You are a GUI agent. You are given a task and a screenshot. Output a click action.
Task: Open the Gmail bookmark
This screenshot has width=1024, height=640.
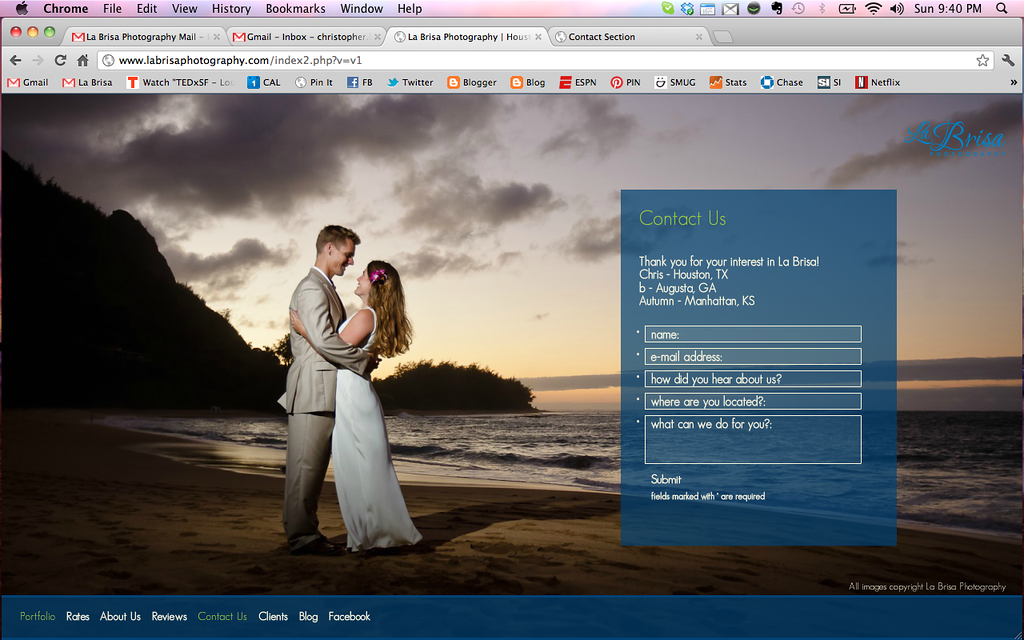pyautogui.click(x=28, y=82)
